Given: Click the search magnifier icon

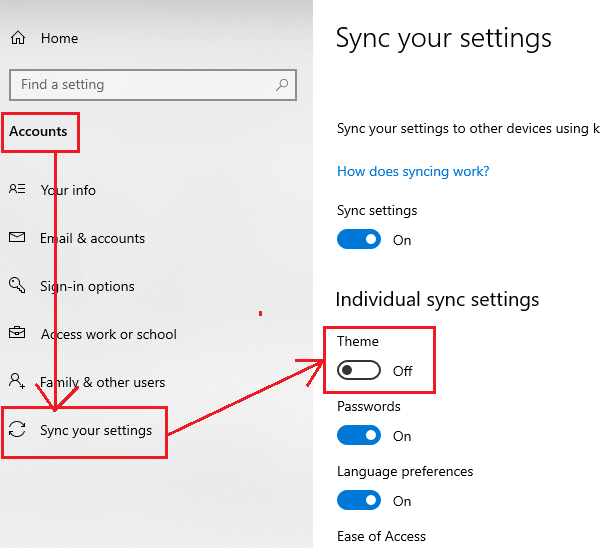Looking at the screenshot, I should 283,85.
